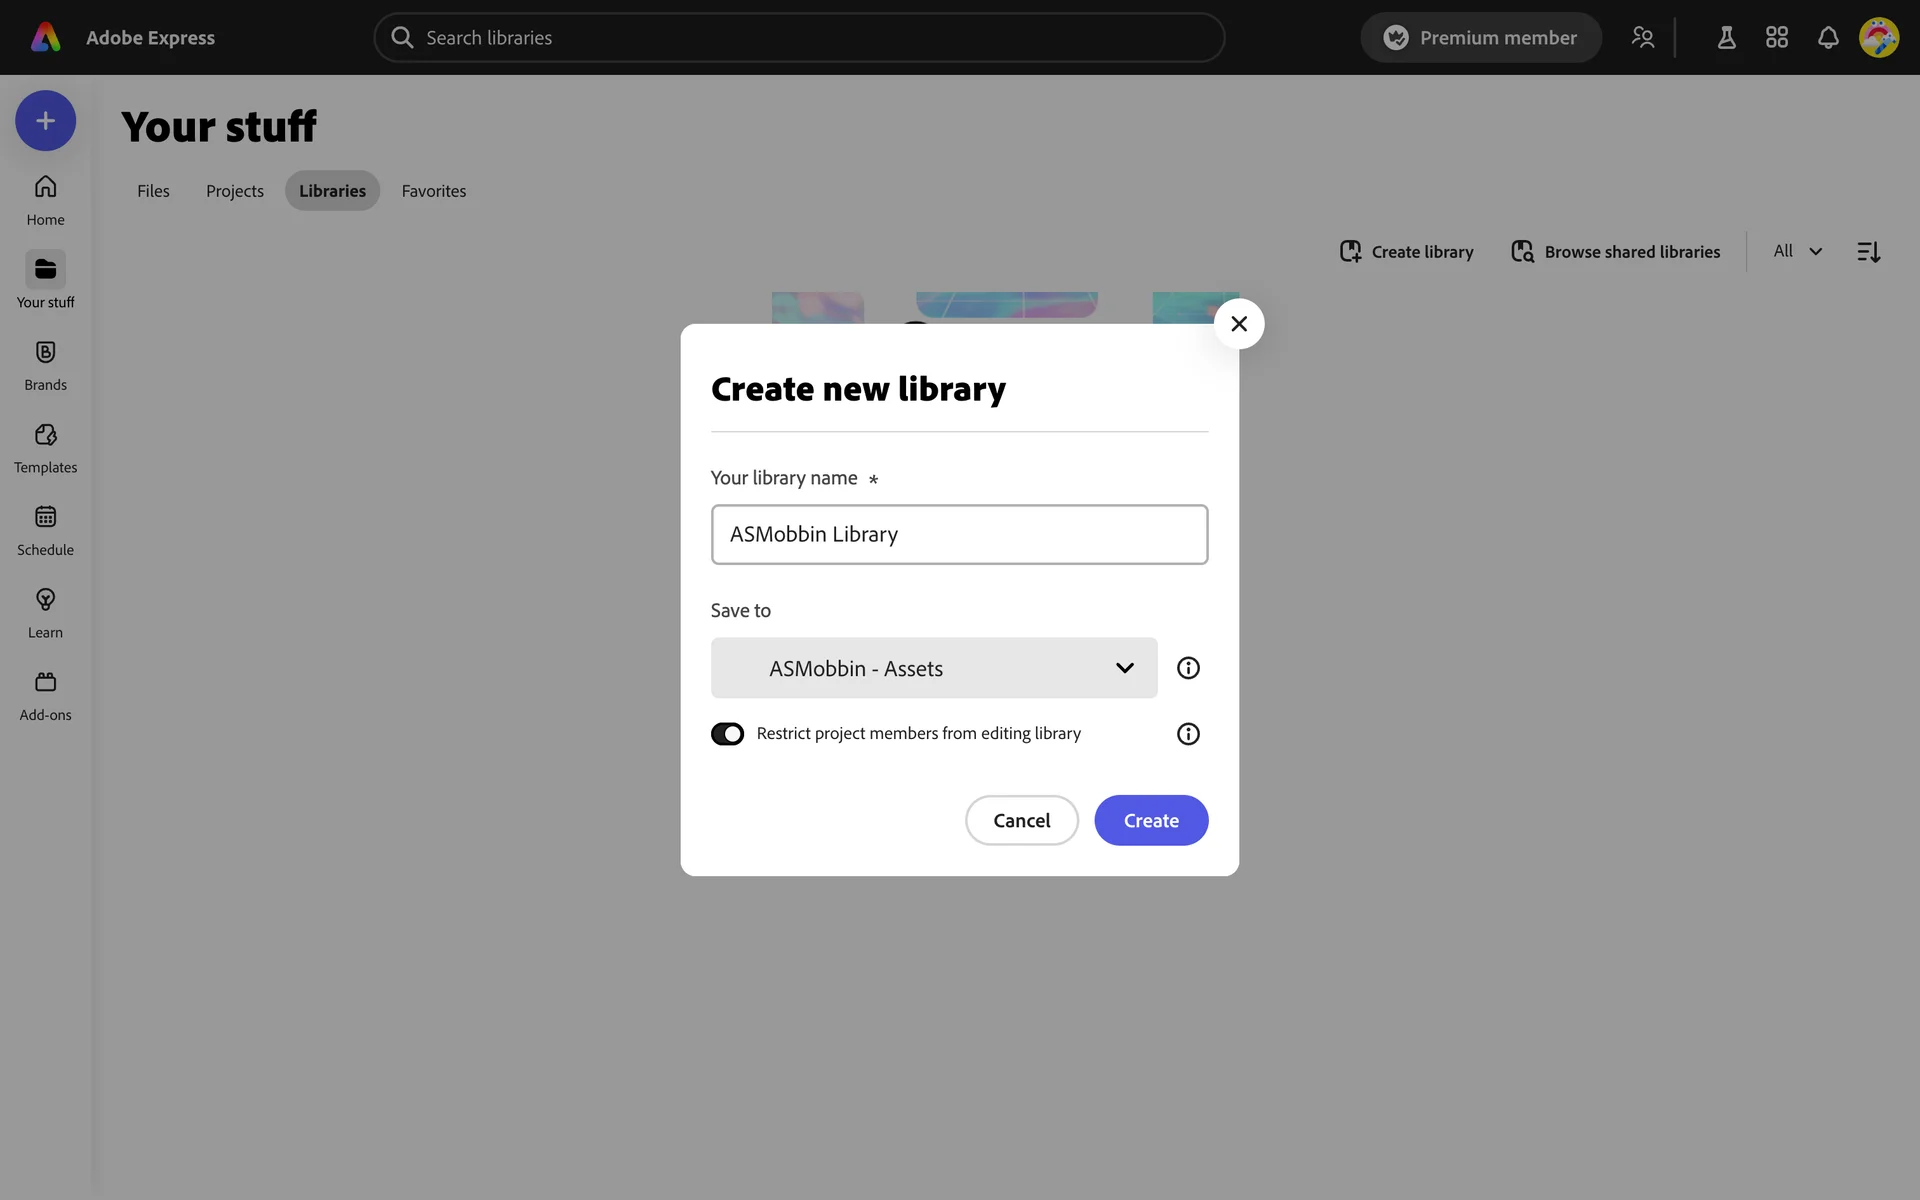
Task: Open the All filter dropdown
Action: pos(1797,251)
